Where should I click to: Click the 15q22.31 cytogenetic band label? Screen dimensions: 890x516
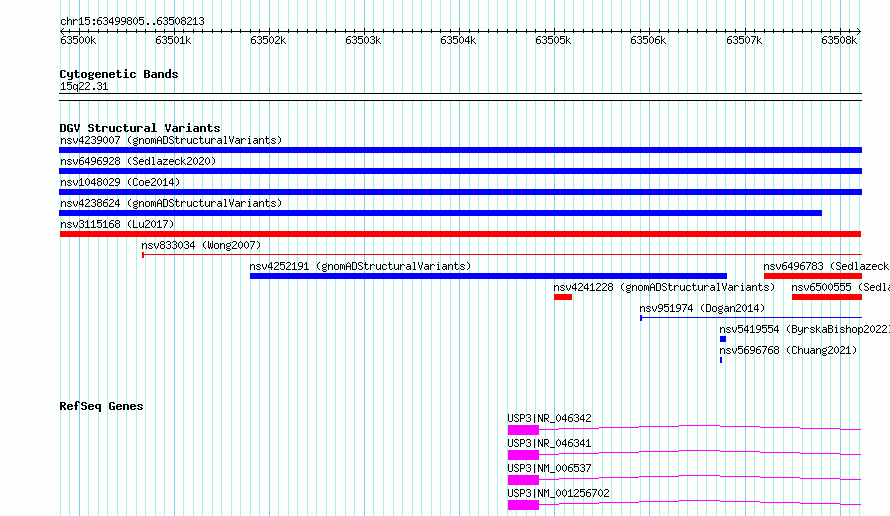(84, 86)
